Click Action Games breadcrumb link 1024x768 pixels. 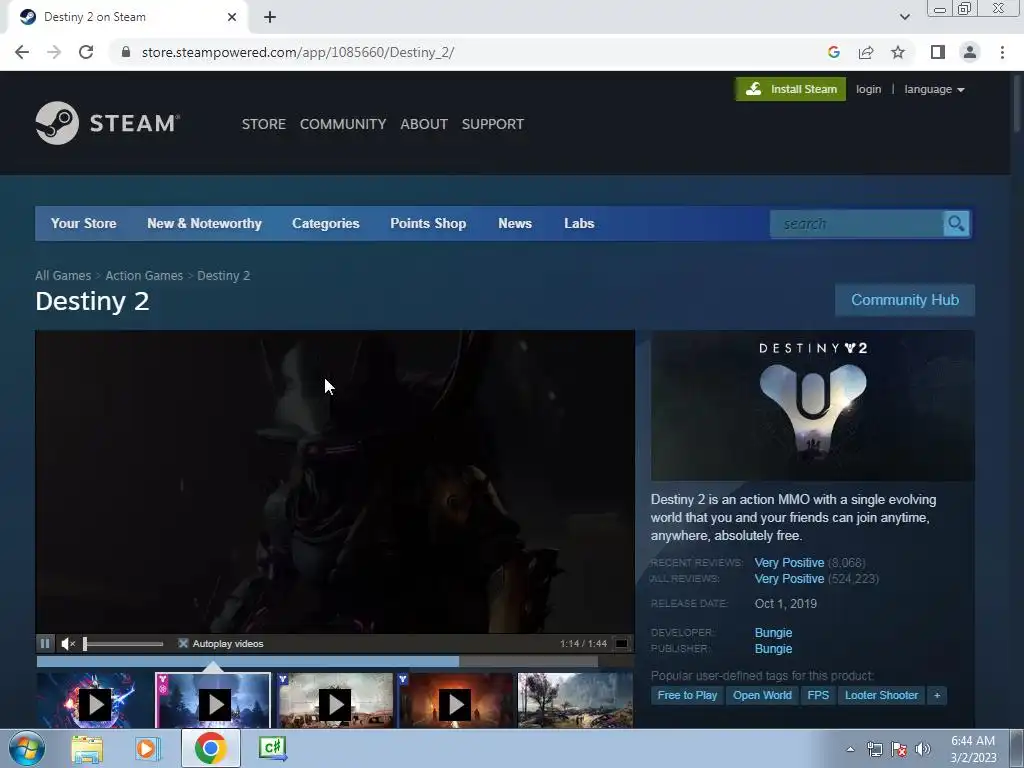[144, 276]
